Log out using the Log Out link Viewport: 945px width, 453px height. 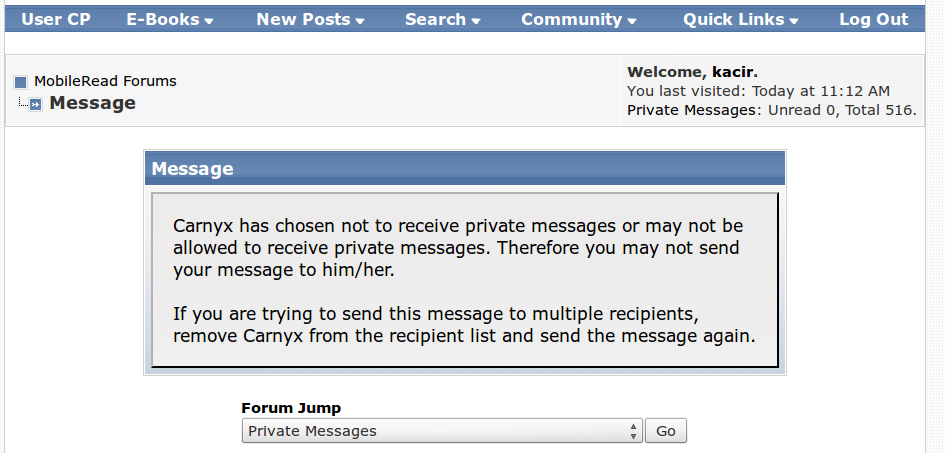pos(873,19)
